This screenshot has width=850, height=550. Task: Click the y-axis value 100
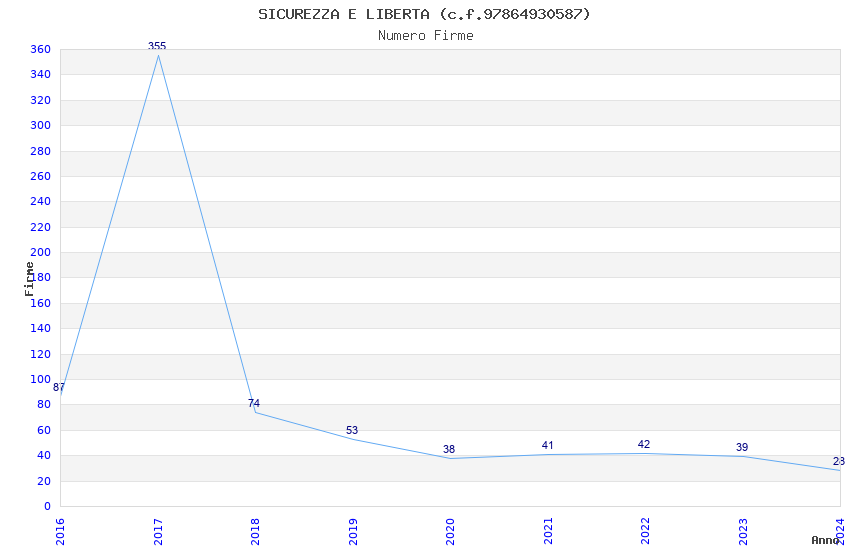click(x=41, y=379)
